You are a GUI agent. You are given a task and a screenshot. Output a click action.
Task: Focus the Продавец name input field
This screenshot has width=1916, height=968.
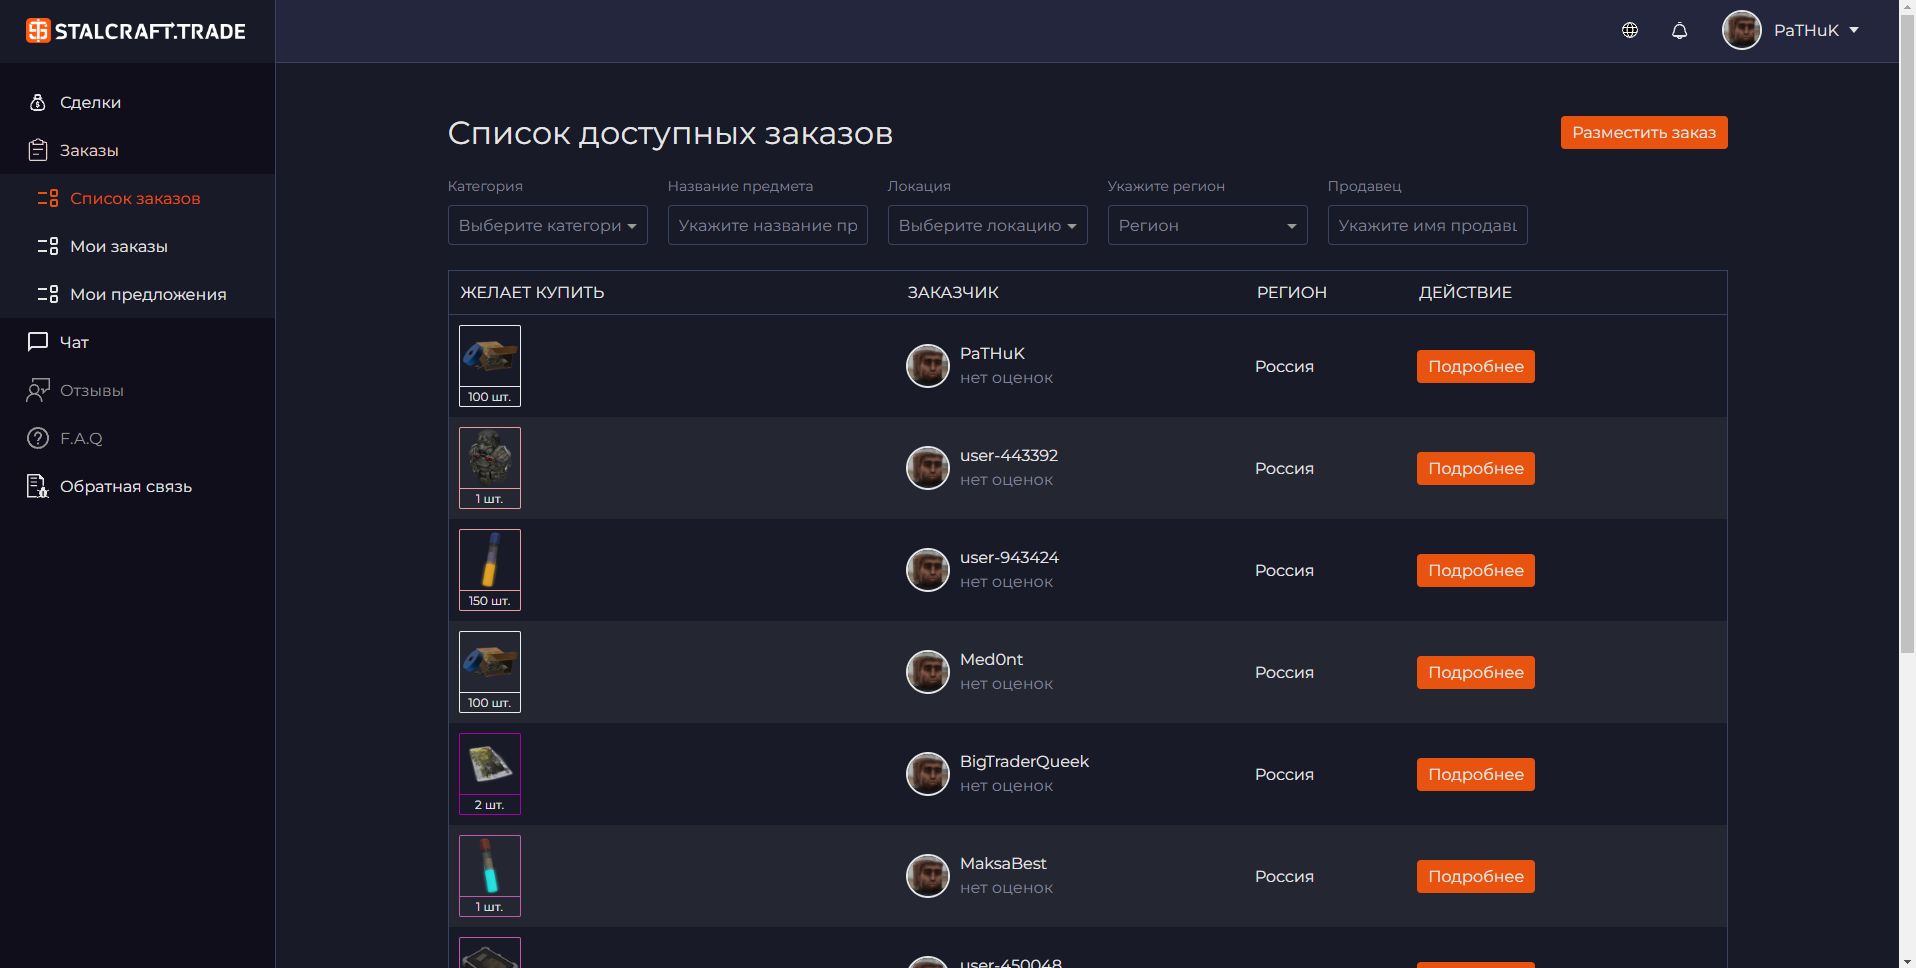pyautogui.click(x=1428, y=225)
